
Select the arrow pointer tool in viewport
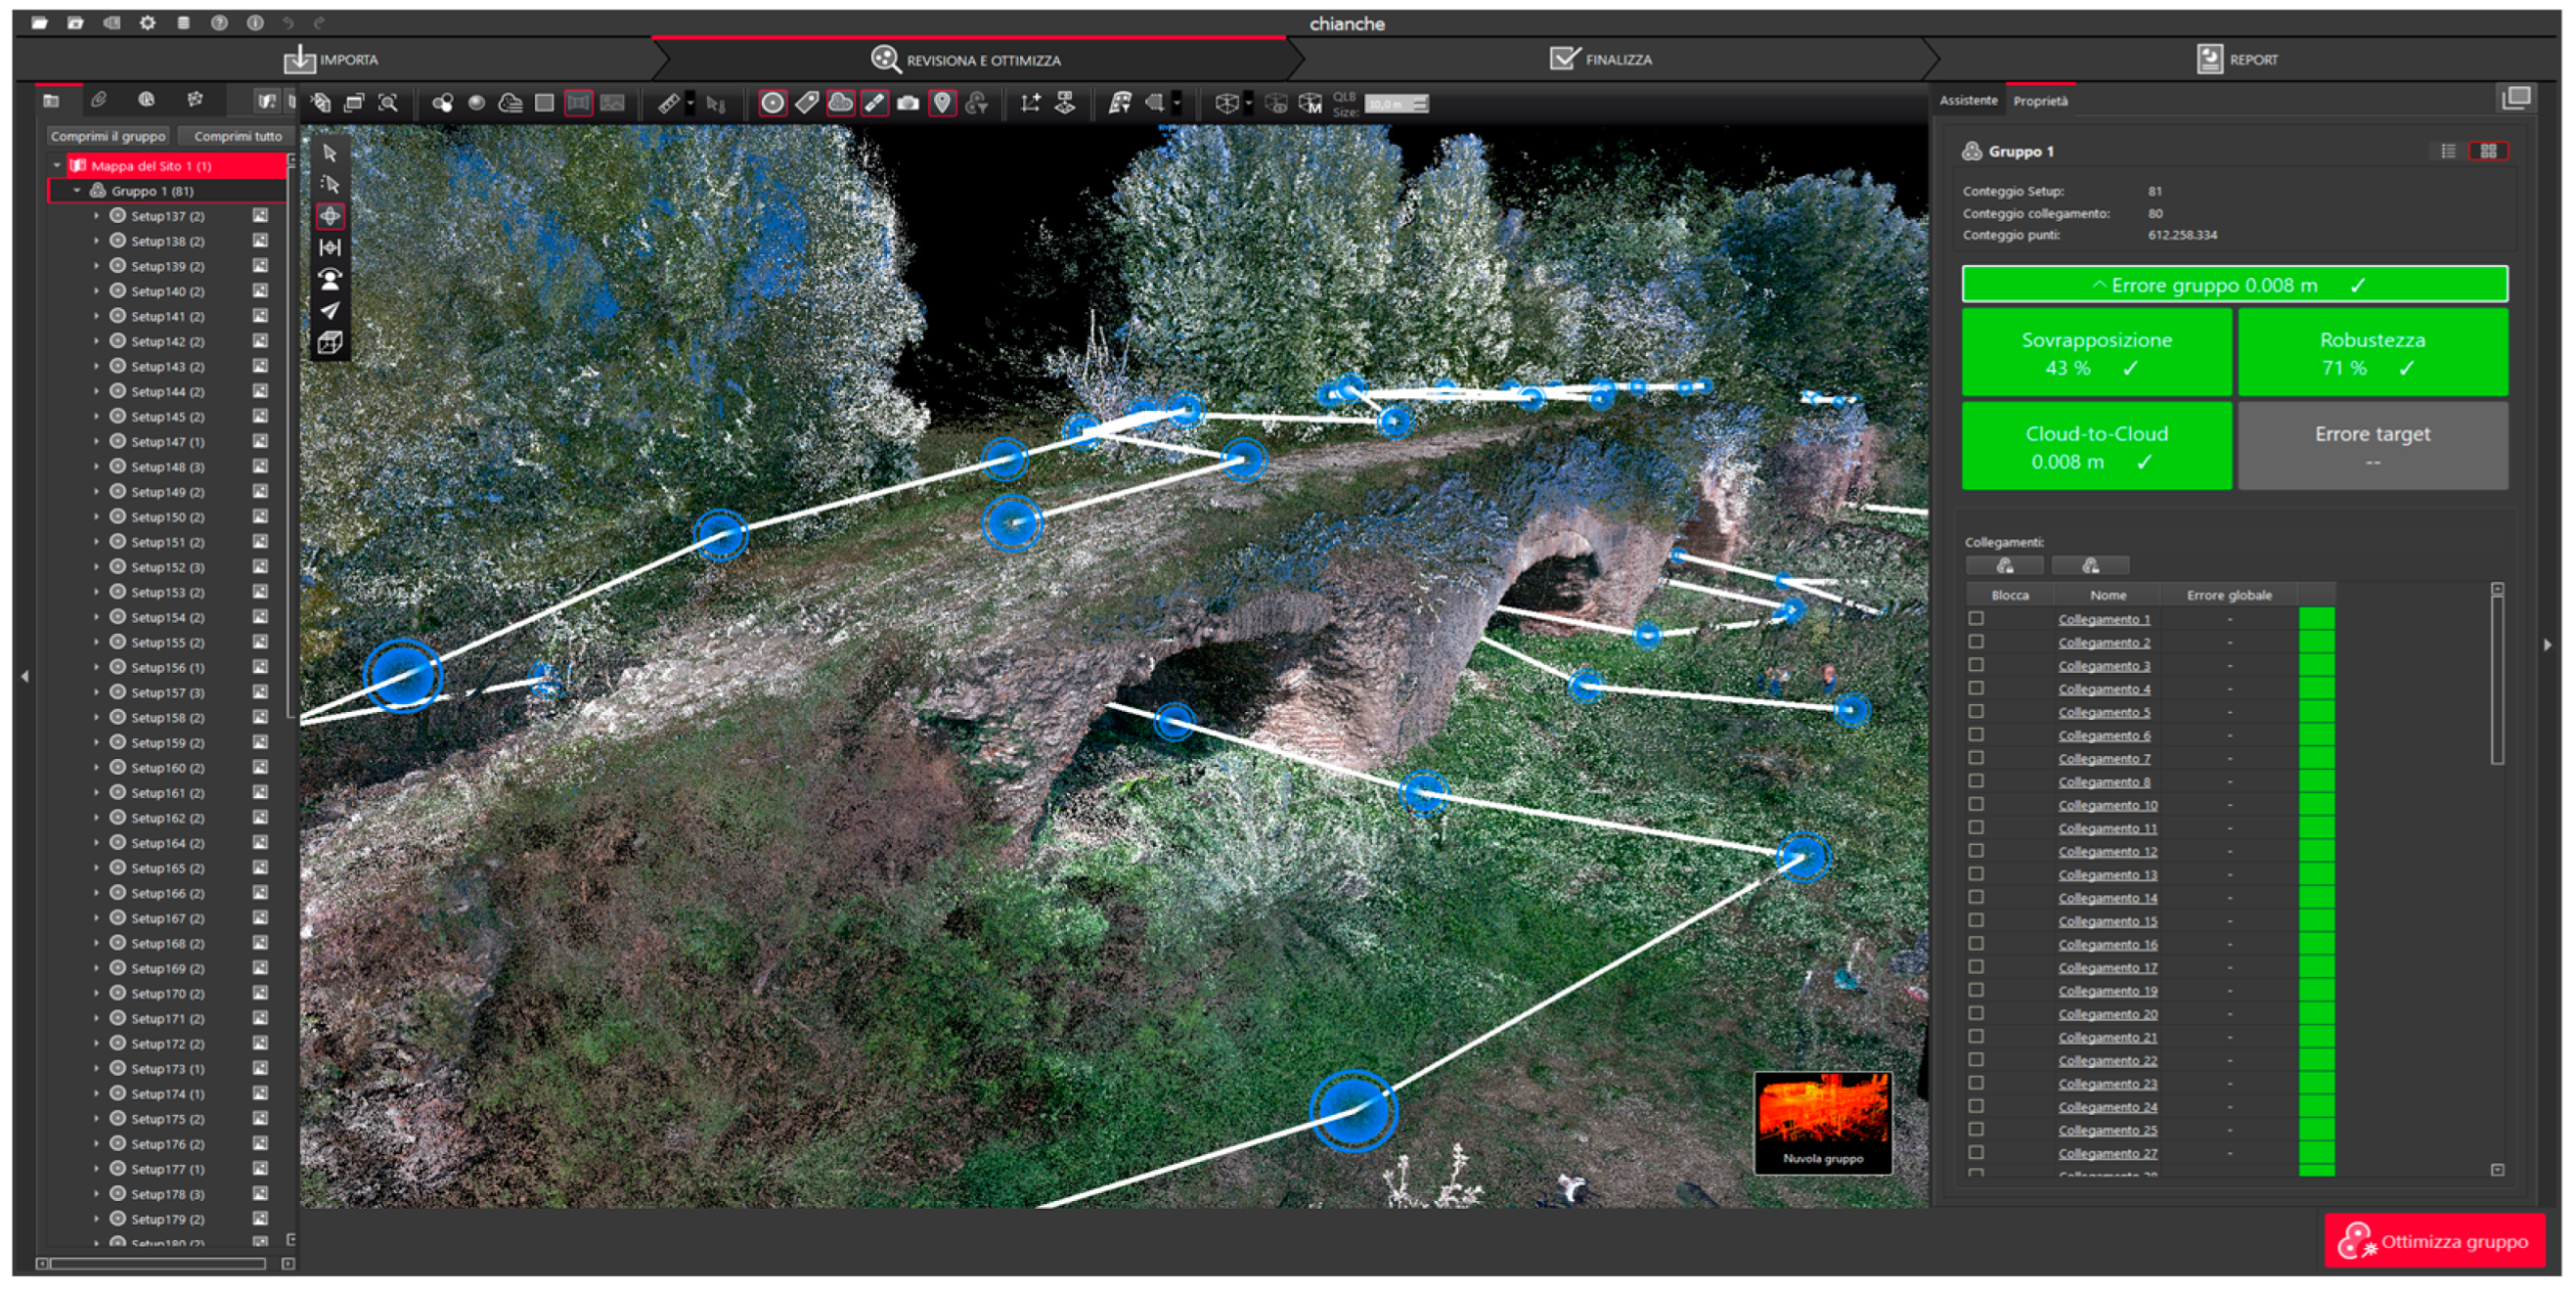330,153
